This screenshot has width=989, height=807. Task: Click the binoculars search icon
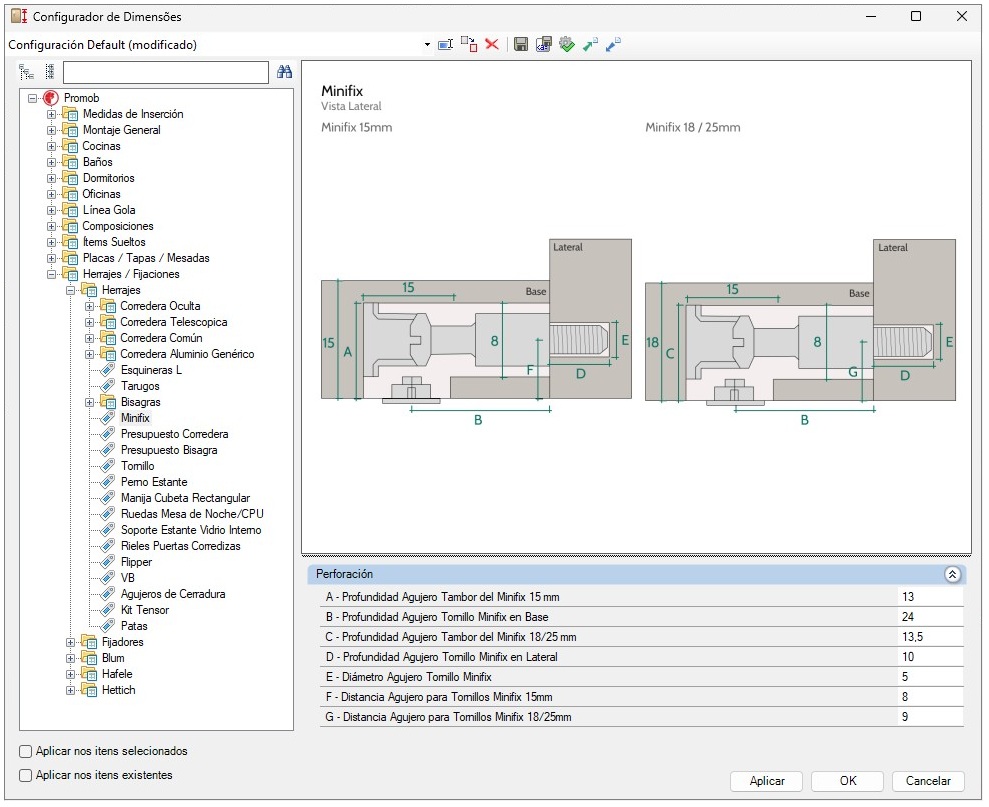coord(284,72)
